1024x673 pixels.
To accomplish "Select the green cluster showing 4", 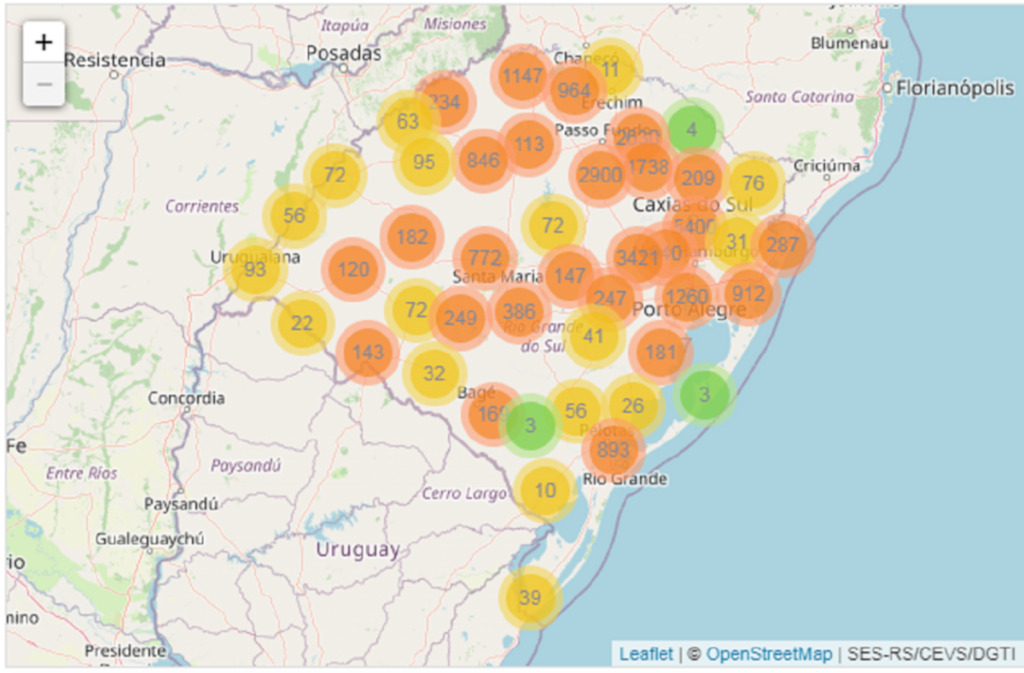I will pyautogui.click(x=691, y=129).
